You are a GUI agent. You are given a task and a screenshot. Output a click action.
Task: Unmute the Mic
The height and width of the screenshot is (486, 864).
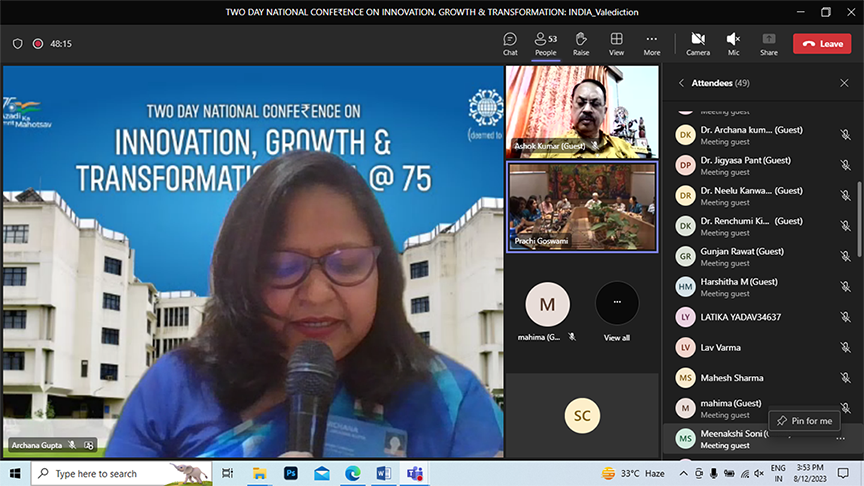point(733,43)
